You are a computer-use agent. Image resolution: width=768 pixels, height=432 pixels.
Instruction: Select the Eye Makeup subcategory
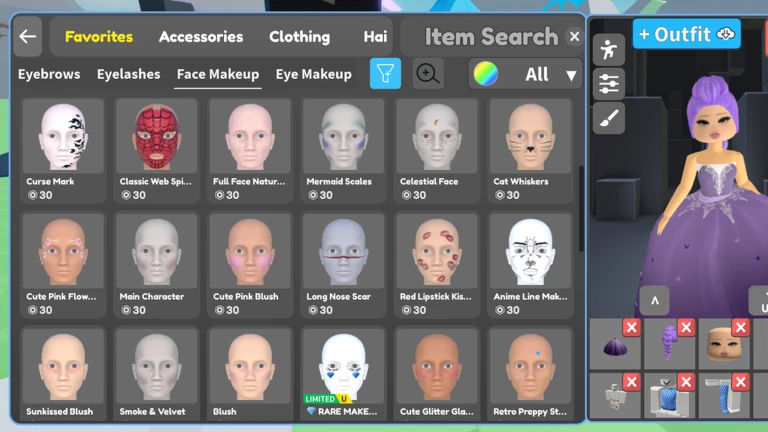(x=313, y=74)
